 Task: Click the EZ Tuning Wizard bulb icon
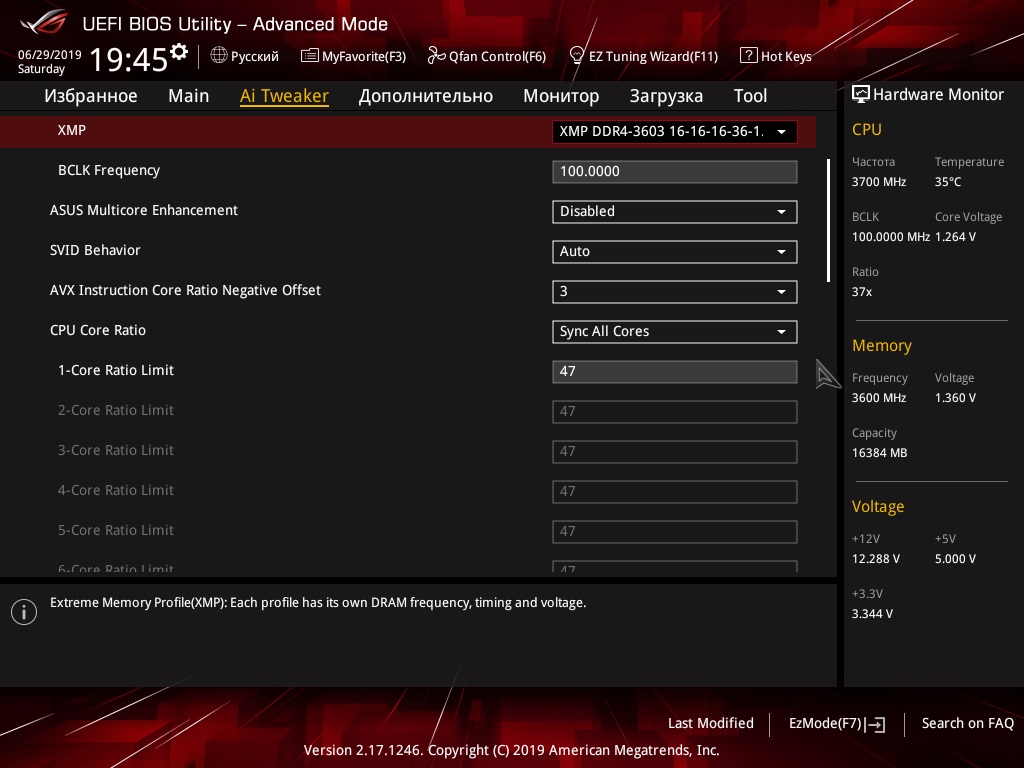point(577,56)
